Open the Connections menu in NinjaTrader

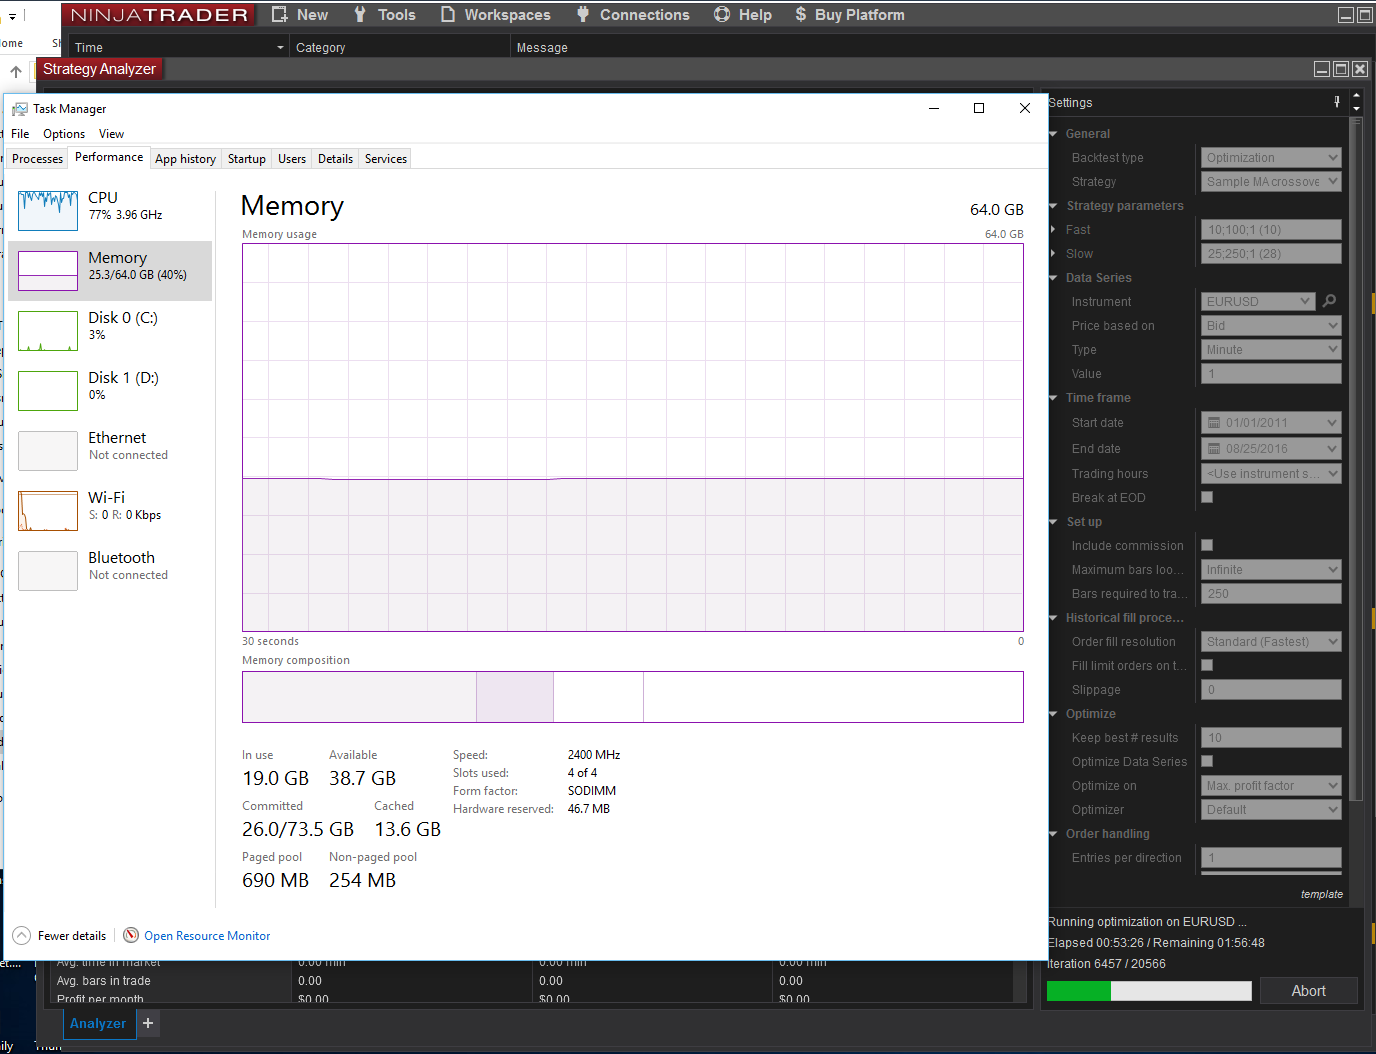(633, 15)
